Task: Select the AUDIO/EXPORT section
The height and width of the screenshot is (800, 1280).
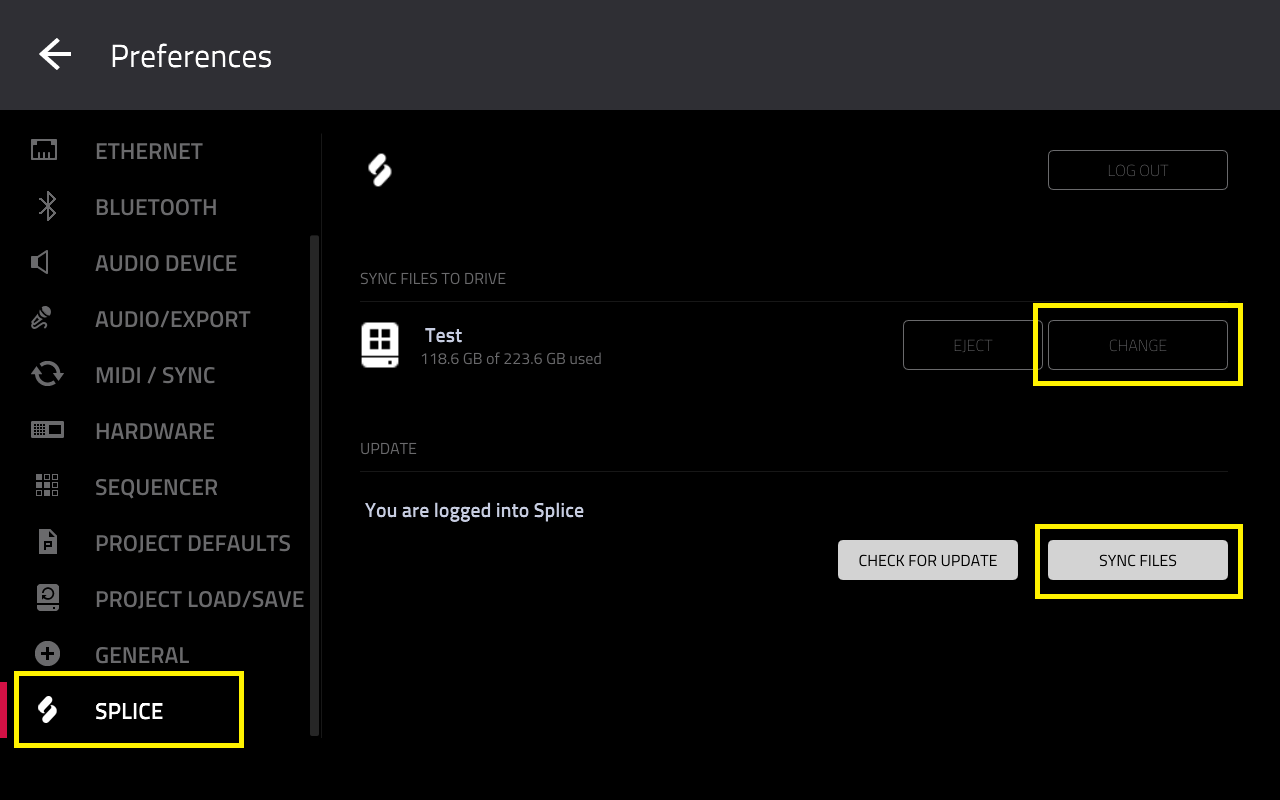Action: point(173,319)
